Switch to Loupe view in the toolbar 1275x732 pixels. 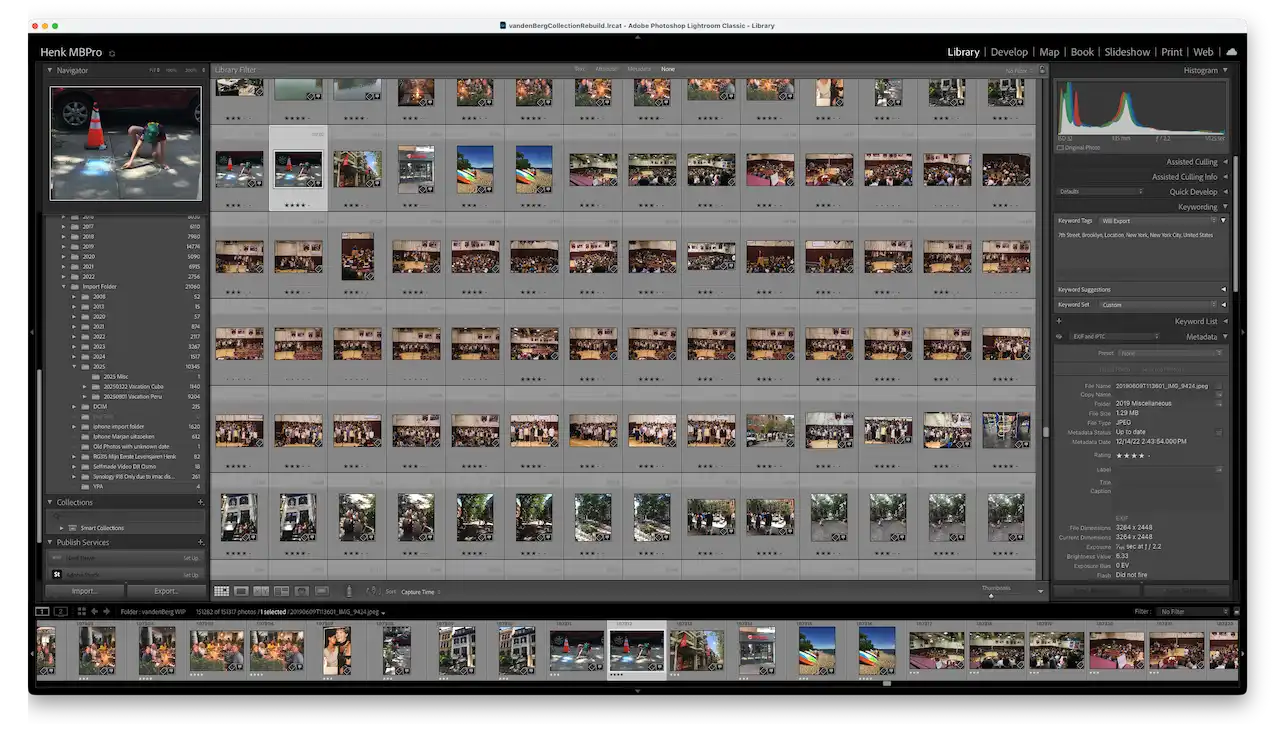tap(241, 592)
